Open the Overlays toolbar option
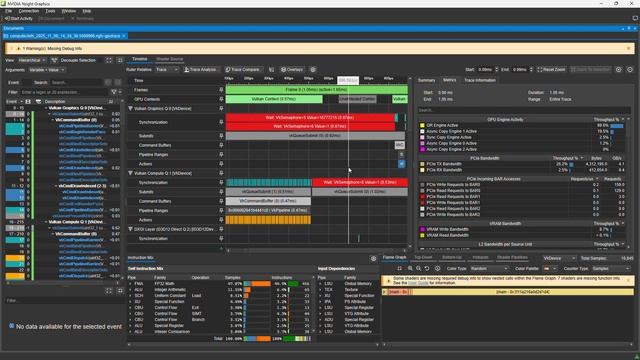 (292, 69)
